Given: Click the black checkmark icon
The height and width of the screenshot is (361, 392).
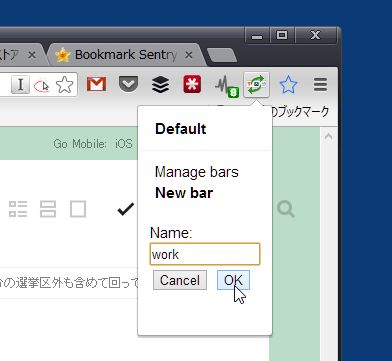Looking at the screenshot, I should click(126, 209).
